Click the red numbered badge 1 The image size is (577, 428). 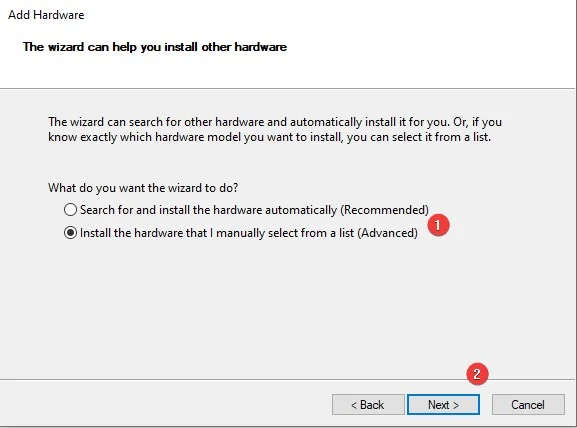[x=438, y=225]
